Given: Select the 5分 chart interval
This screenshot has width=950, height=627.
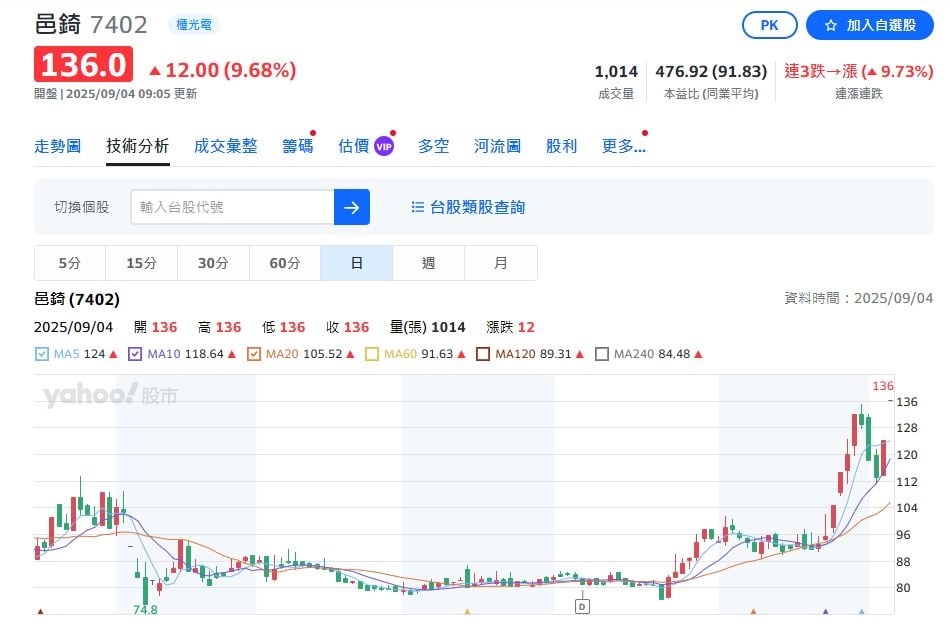Looking at the screenshot, I should 68,262.
